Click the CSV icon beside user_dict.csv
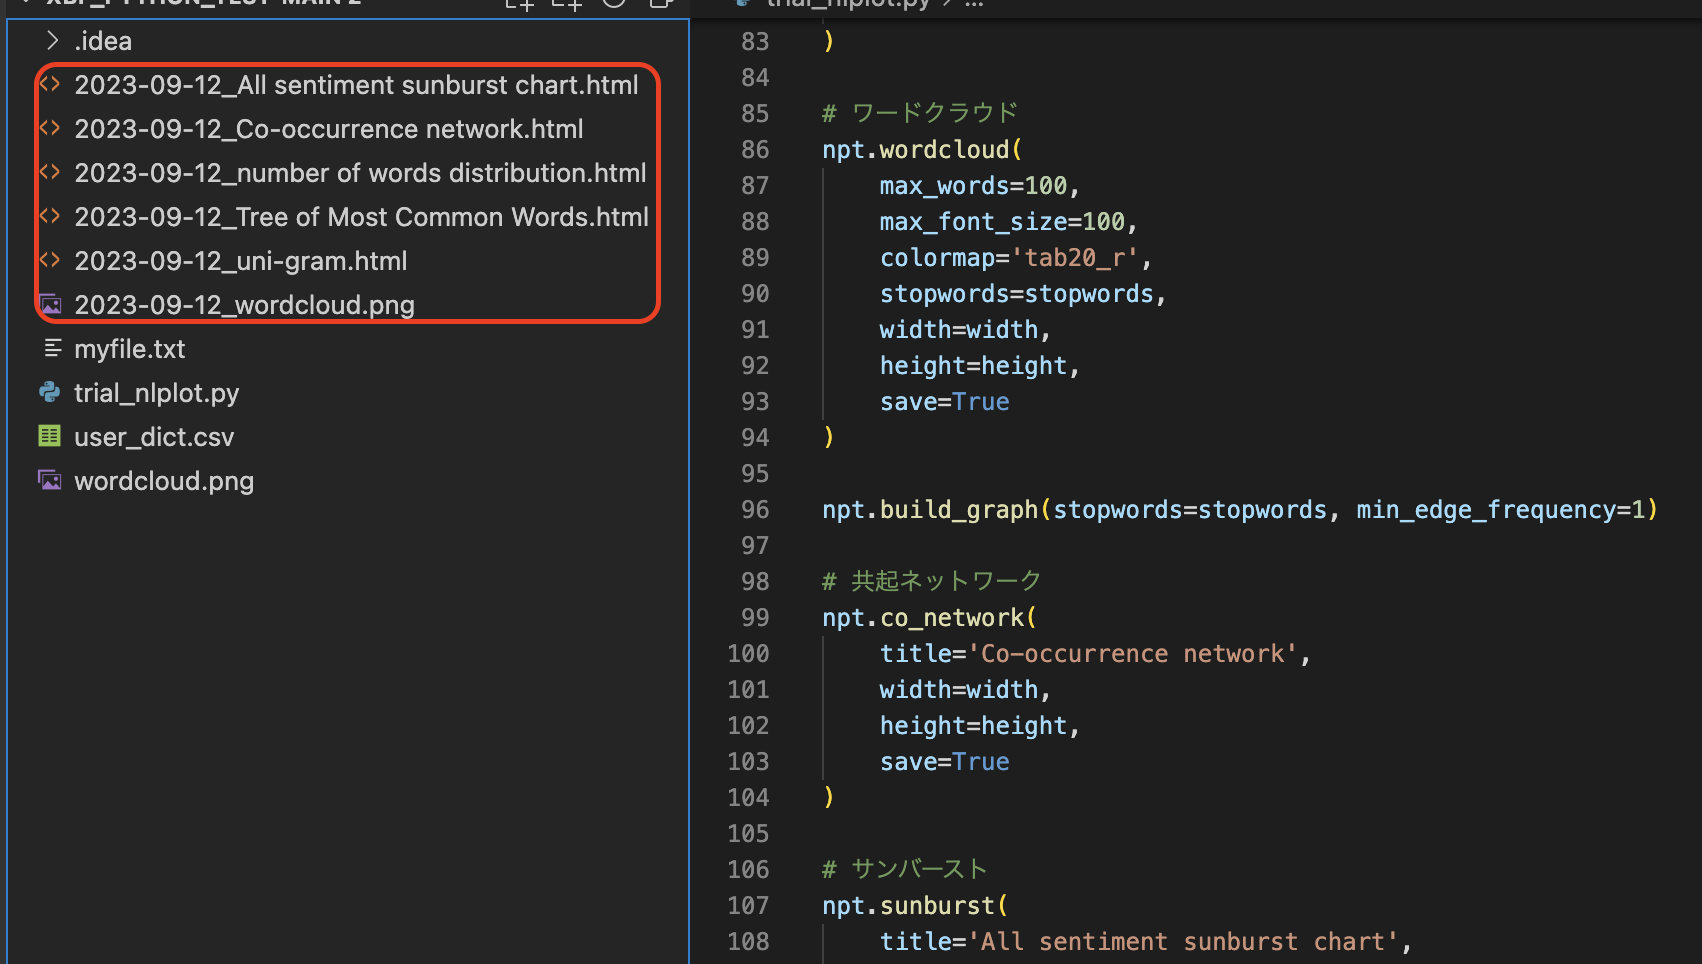Screen dimensions: 1702x964 tap(50, 436)
